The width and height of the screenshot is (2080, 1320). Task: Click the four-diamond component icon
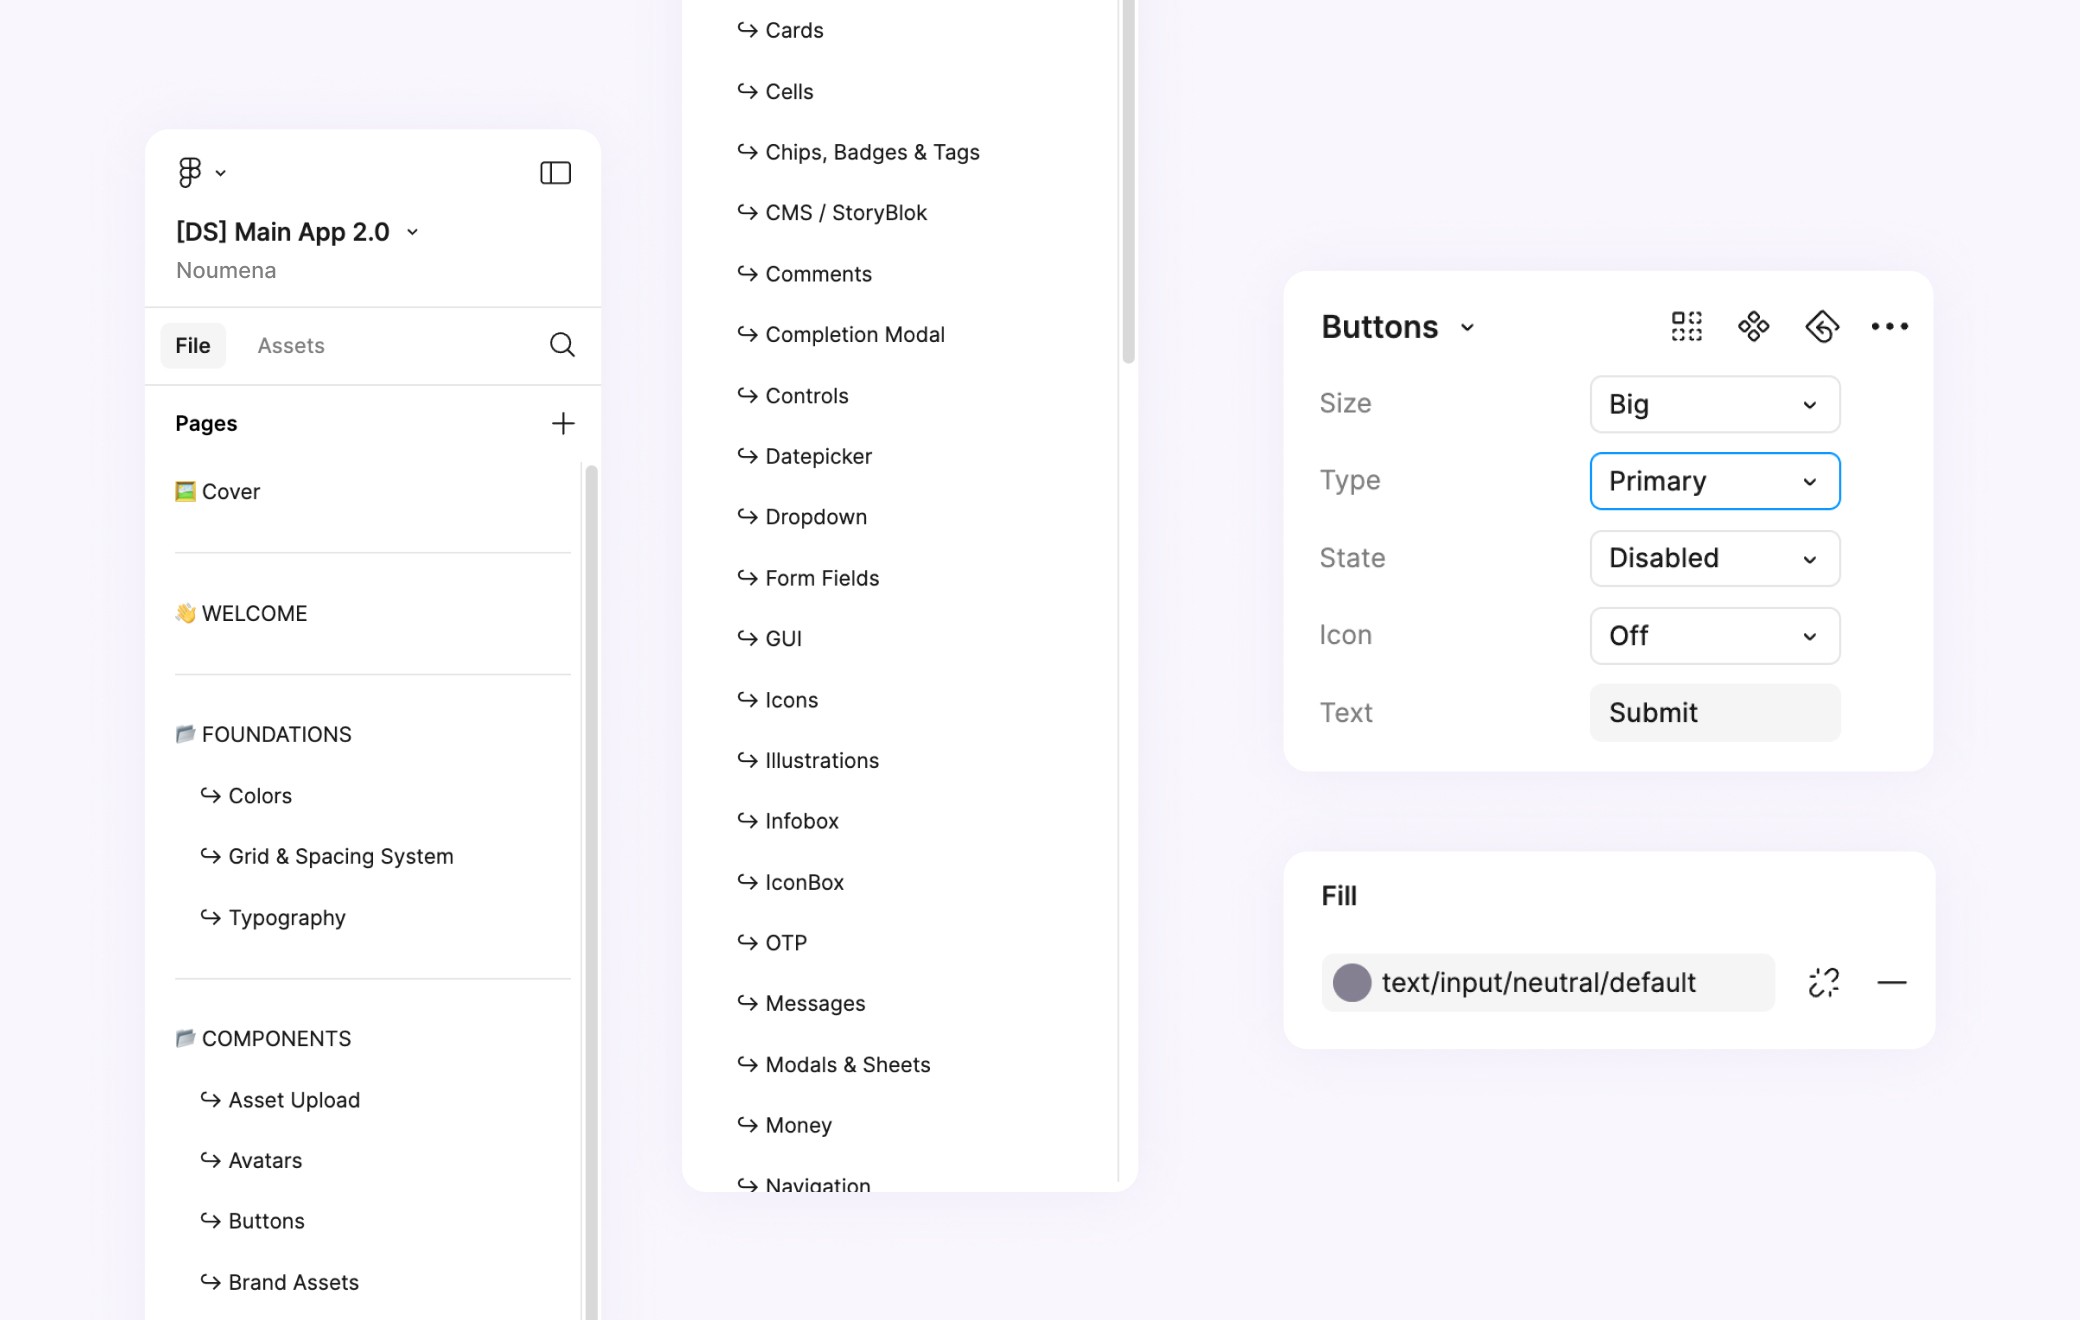point(1753,326)
